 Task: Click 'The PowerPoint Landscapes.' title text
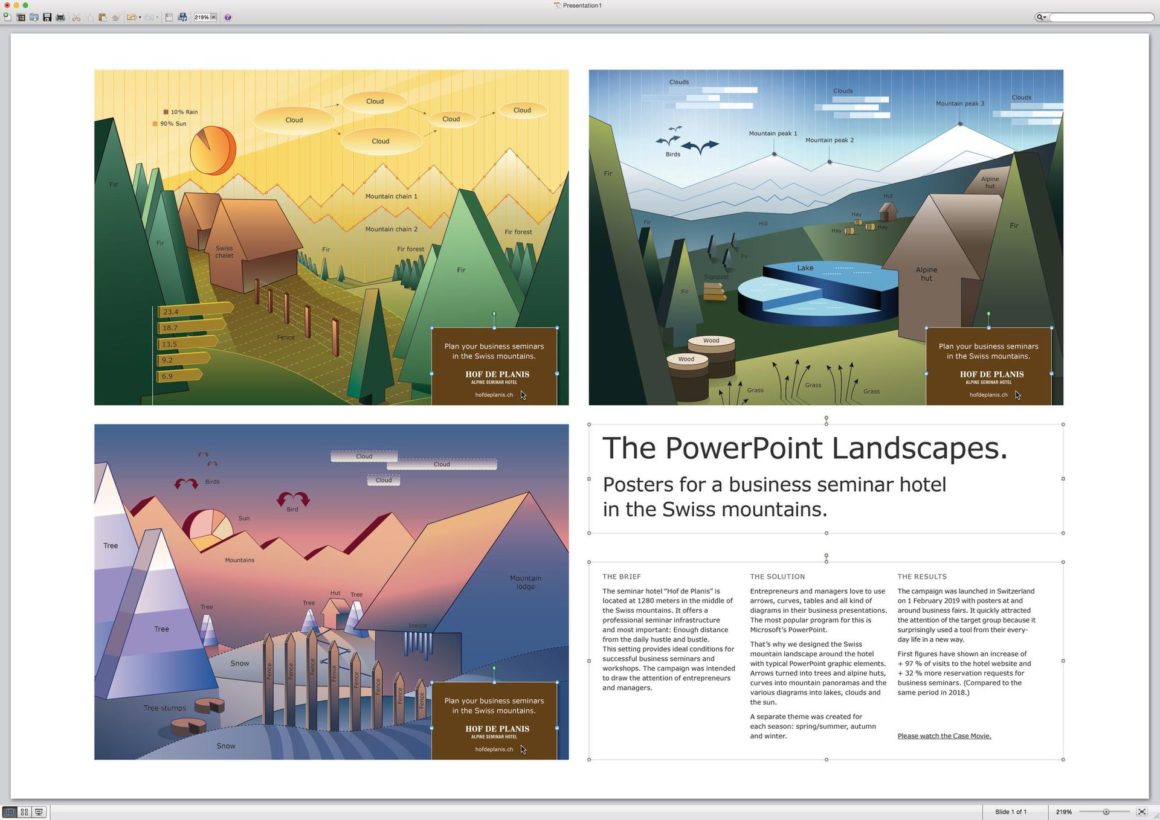[805, 448]
